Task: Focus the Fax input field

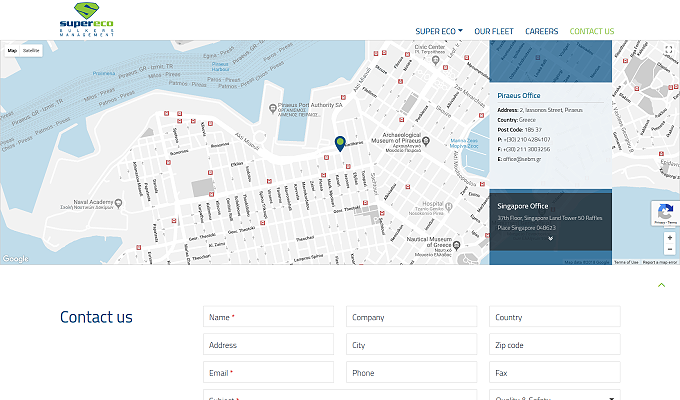Action: tap(555, 372)
